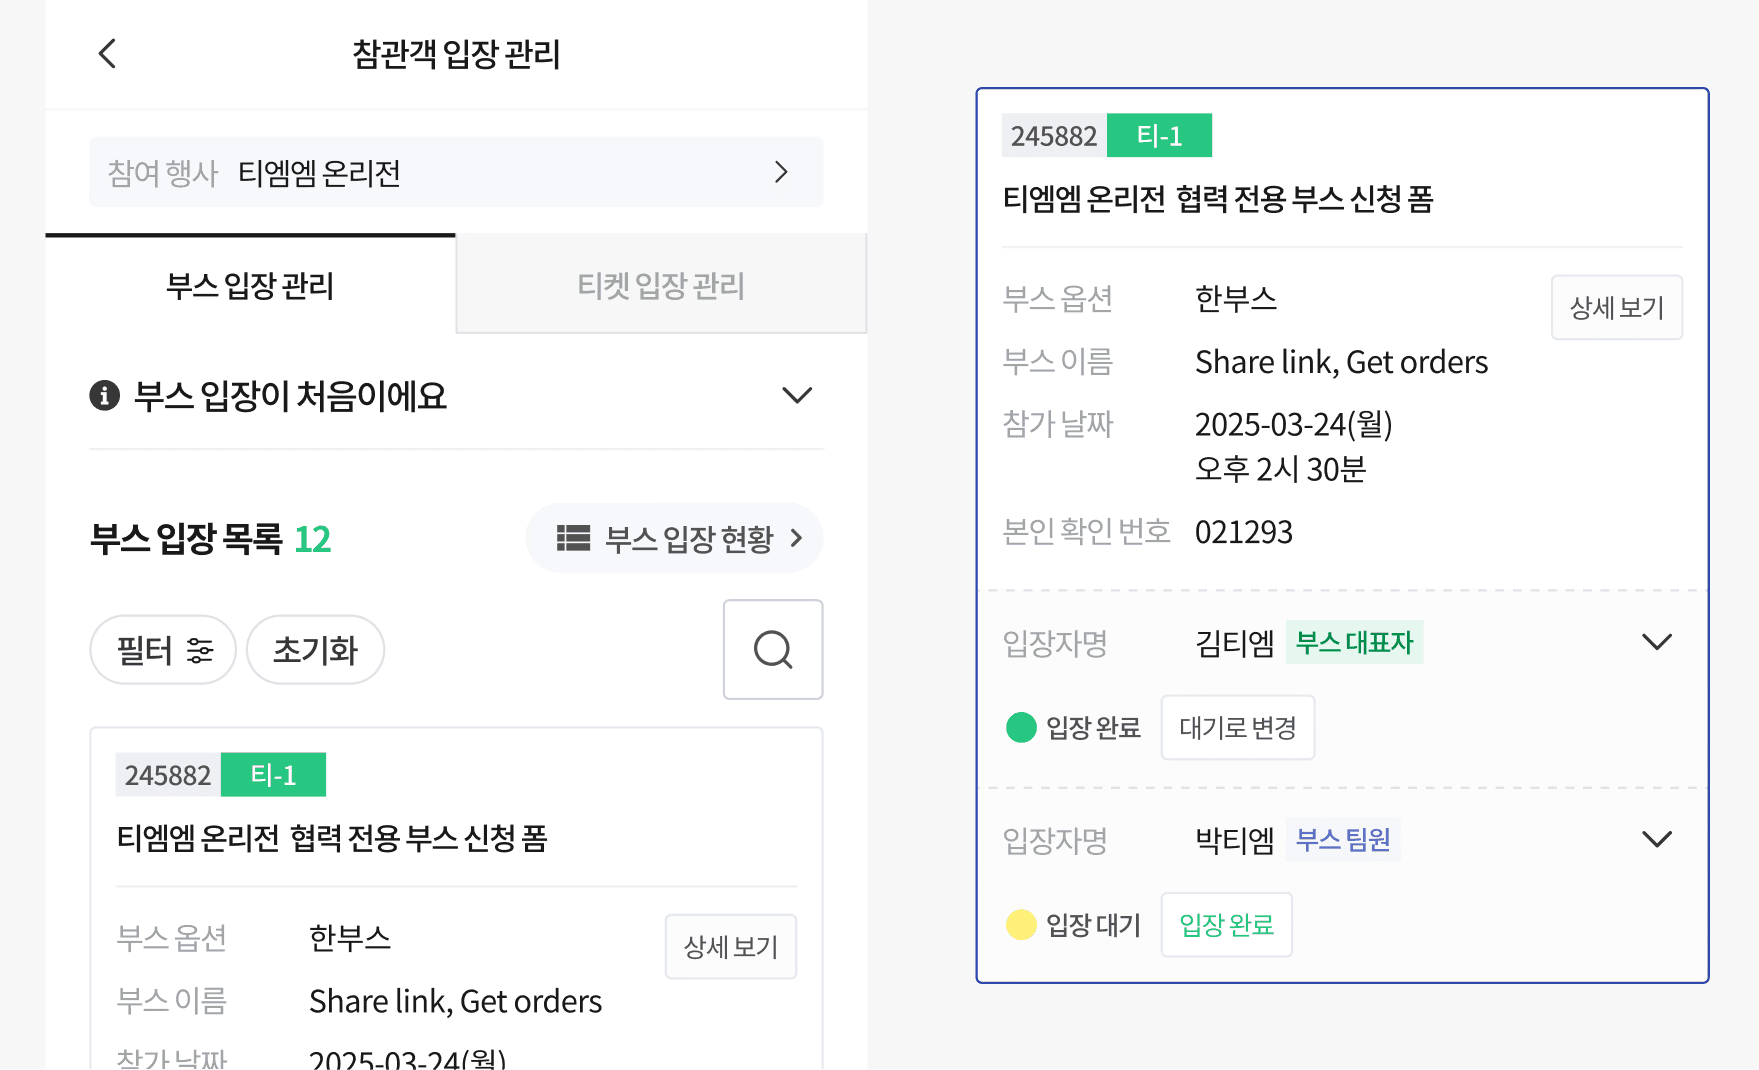This screenshot has height=1070, width=1759.
Task: Click the green 입장 완료 status dot
Action: (x=1021, y=727)
